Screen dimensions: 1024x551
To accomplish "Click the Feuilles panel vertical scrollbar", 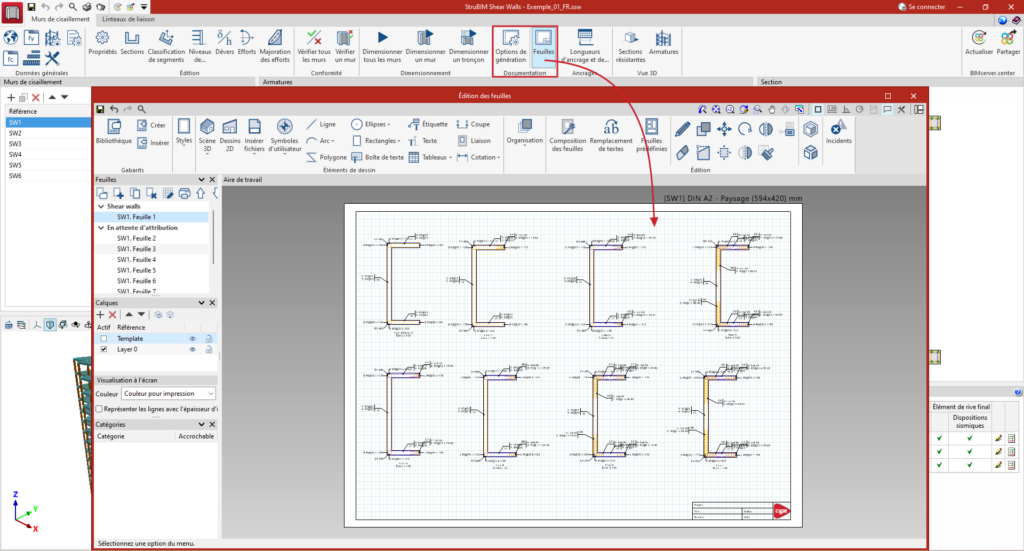I will [x=213, y=238].
